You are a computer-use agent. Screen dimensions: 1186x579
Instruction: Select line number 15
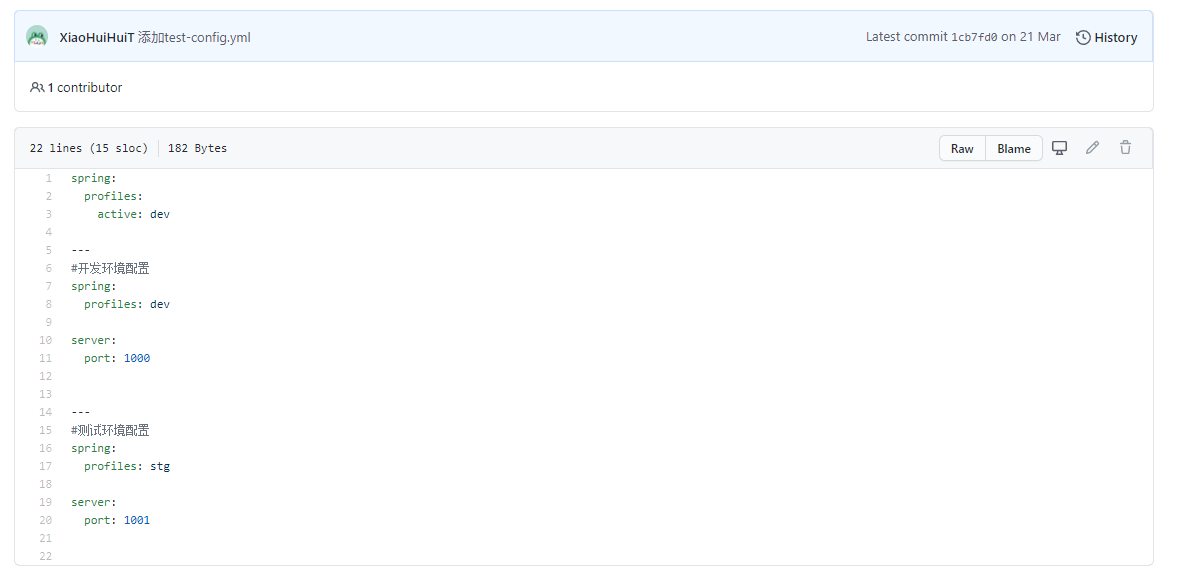tap(45, 430)
